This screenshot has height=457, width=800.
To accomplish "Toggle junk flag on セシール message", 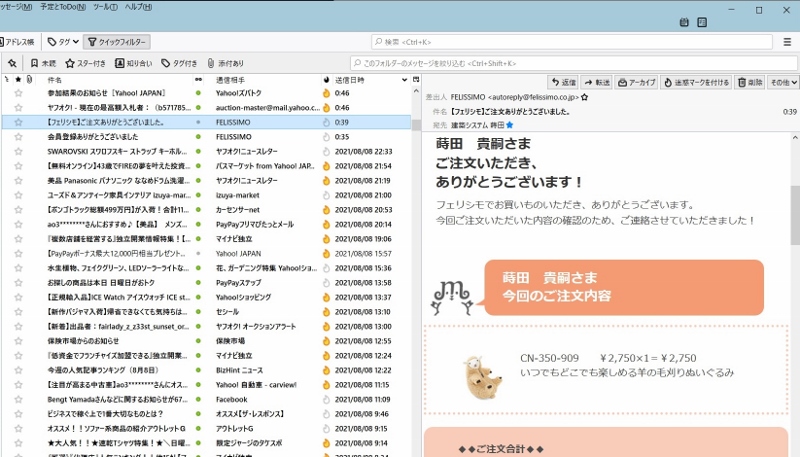I will click(327, 312).
